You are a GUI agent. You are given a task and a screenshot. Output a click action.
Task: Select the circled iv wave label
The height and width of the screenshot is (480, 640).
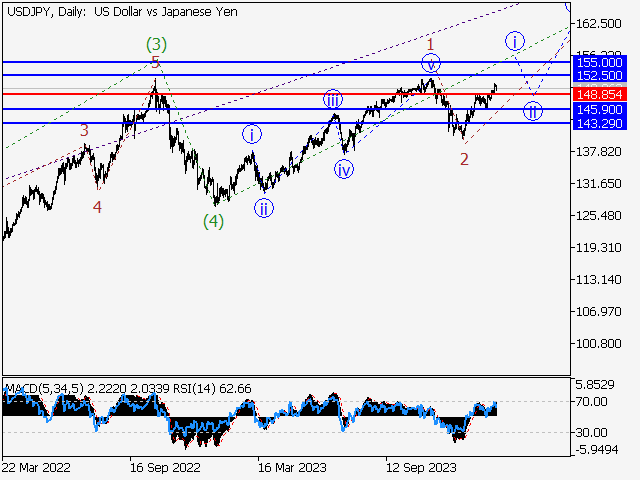point(344,170)
